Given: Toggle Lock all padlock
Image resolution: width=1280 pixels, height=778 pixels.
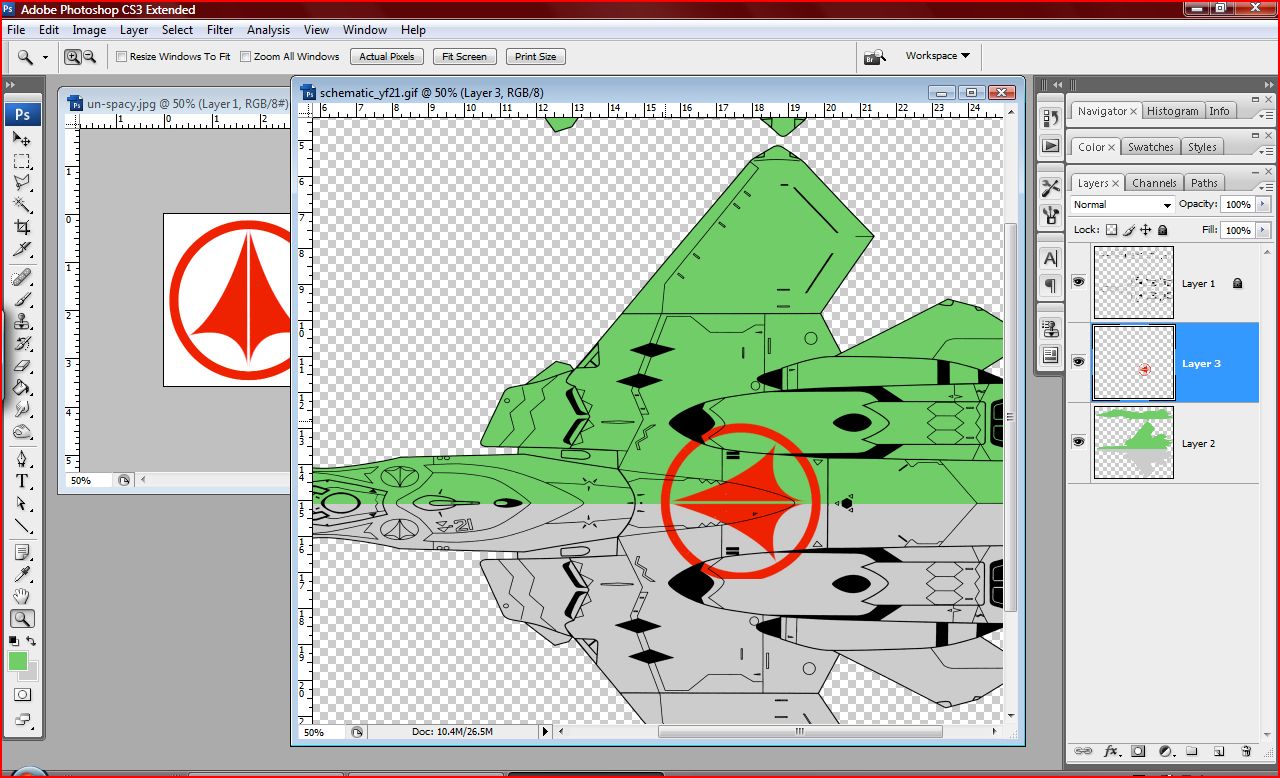Looking at the screenshot, I should coord(1163,230).
